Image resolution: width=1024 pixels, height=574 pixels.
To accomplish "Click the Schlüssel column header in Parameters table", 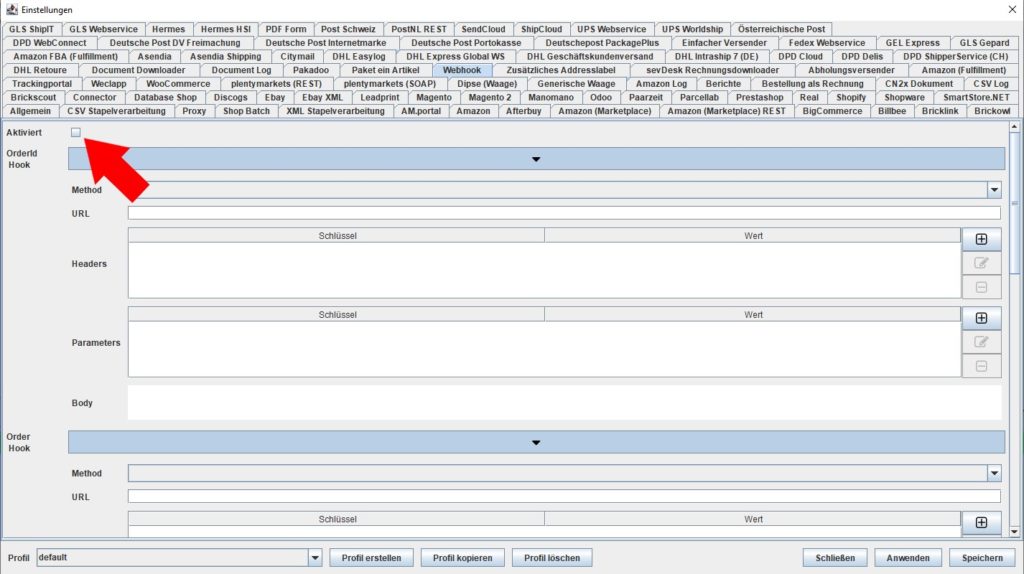I will (337, 315).
